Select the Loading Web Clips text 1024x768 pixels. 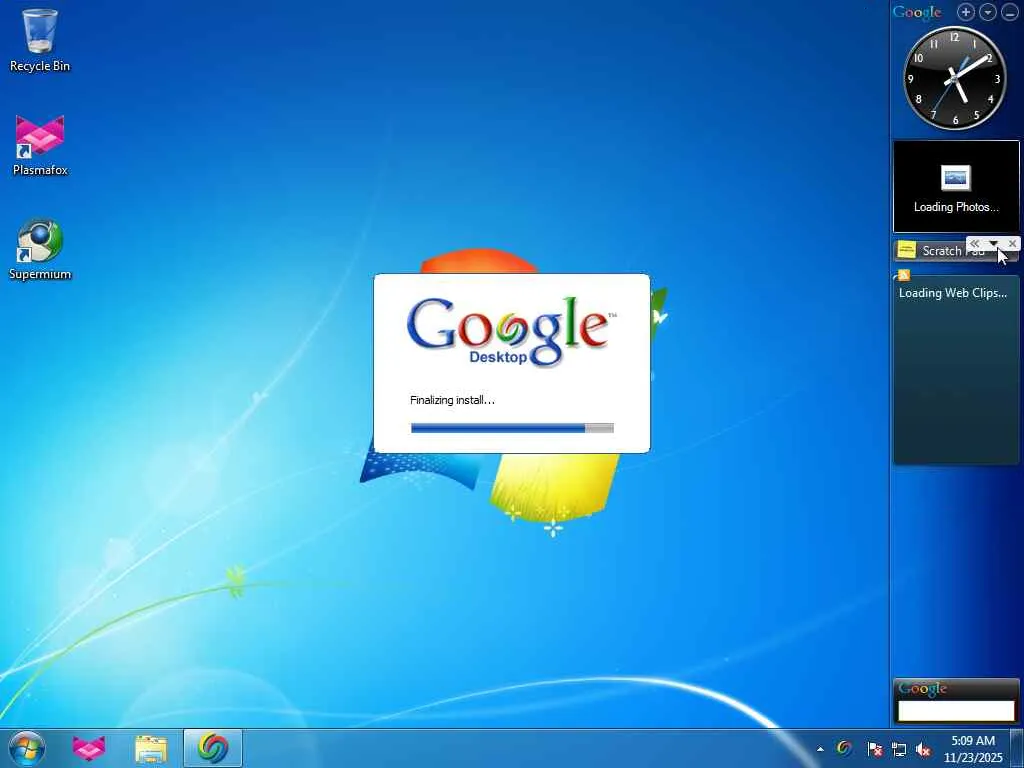click(x=953, y=293)
